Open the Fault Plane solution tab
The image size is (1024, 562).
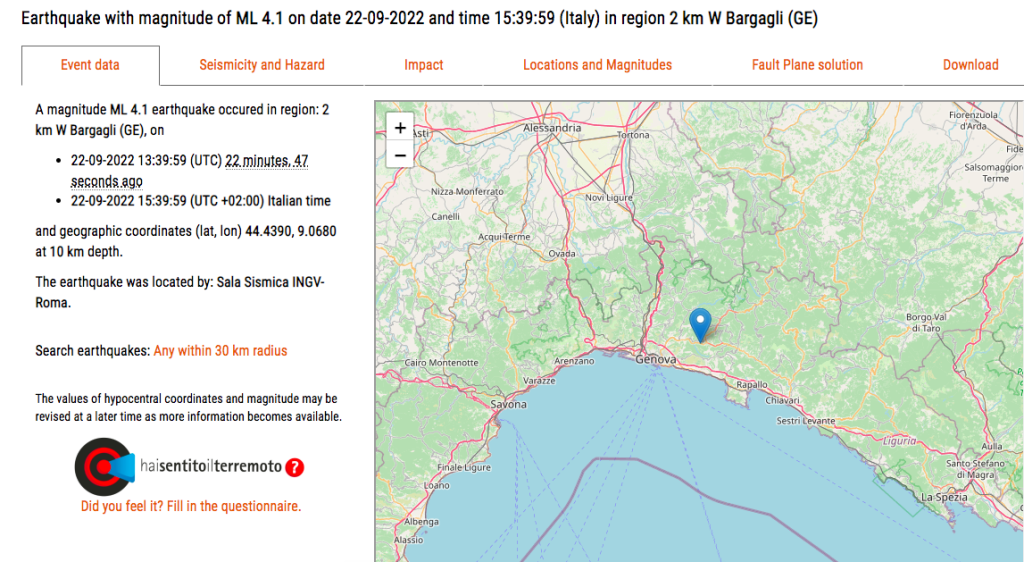pos(807,65)
